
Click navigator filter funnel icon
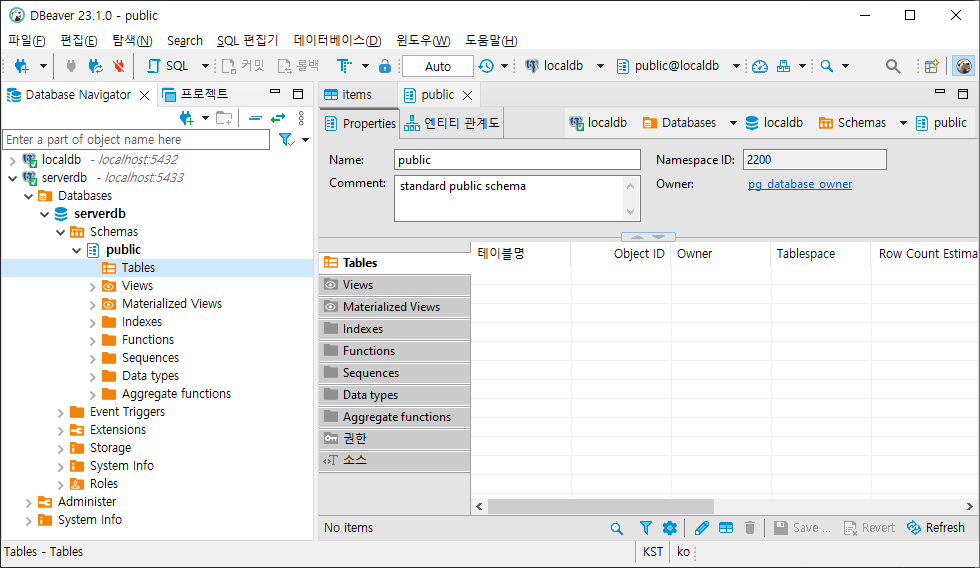[286, 139]
